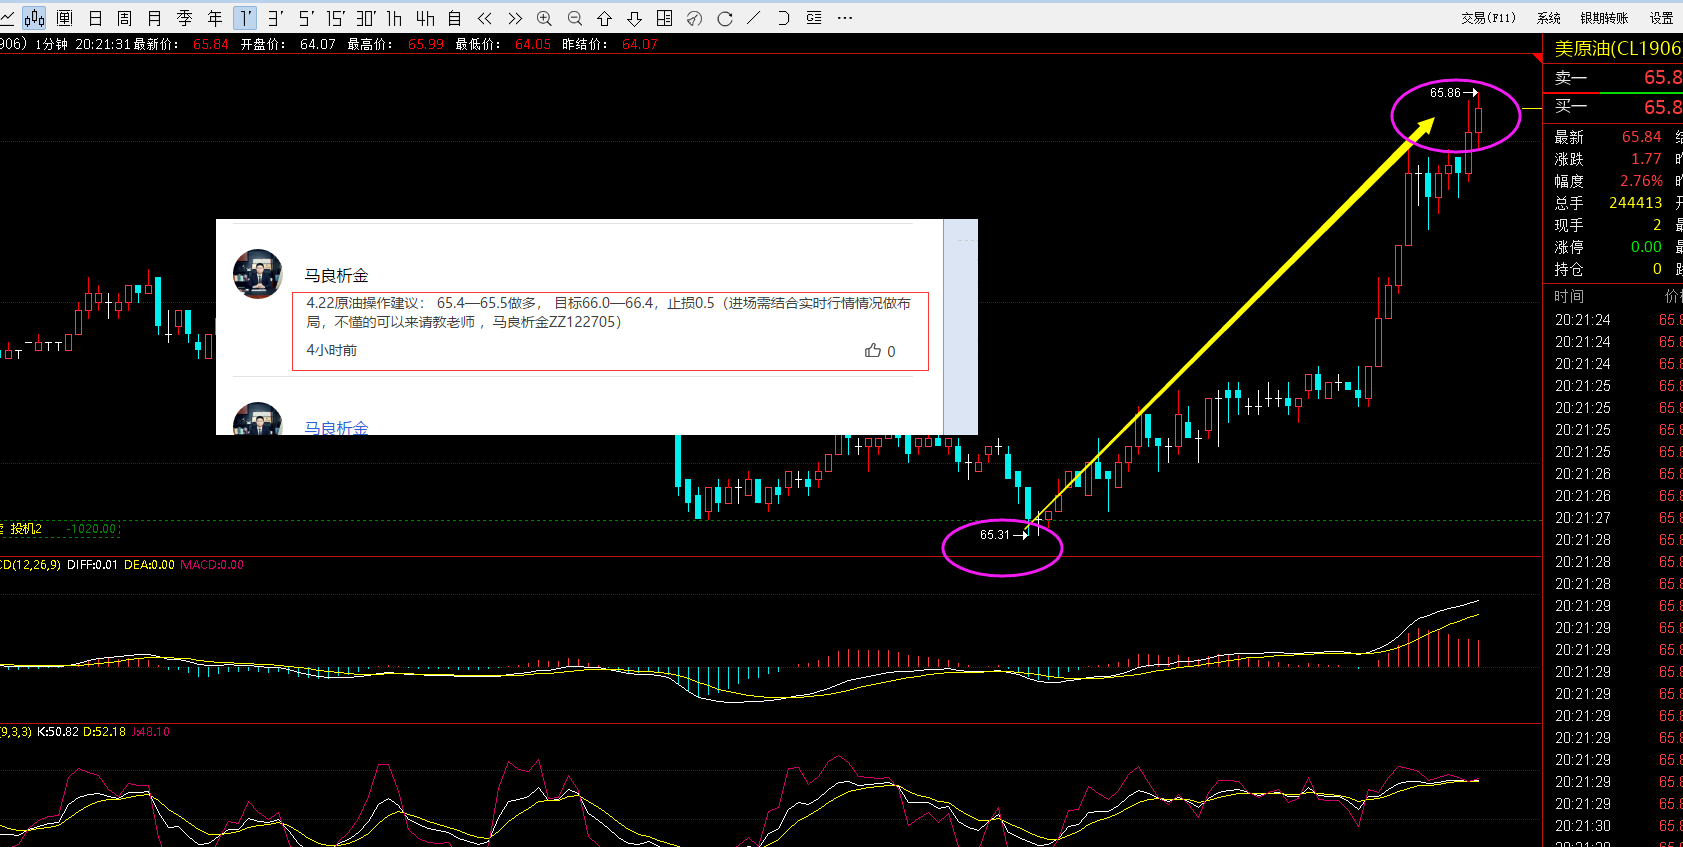Click the 幅度 value 2.76%
This screenshot has height=847, width=1683.
pos(1642,181)
